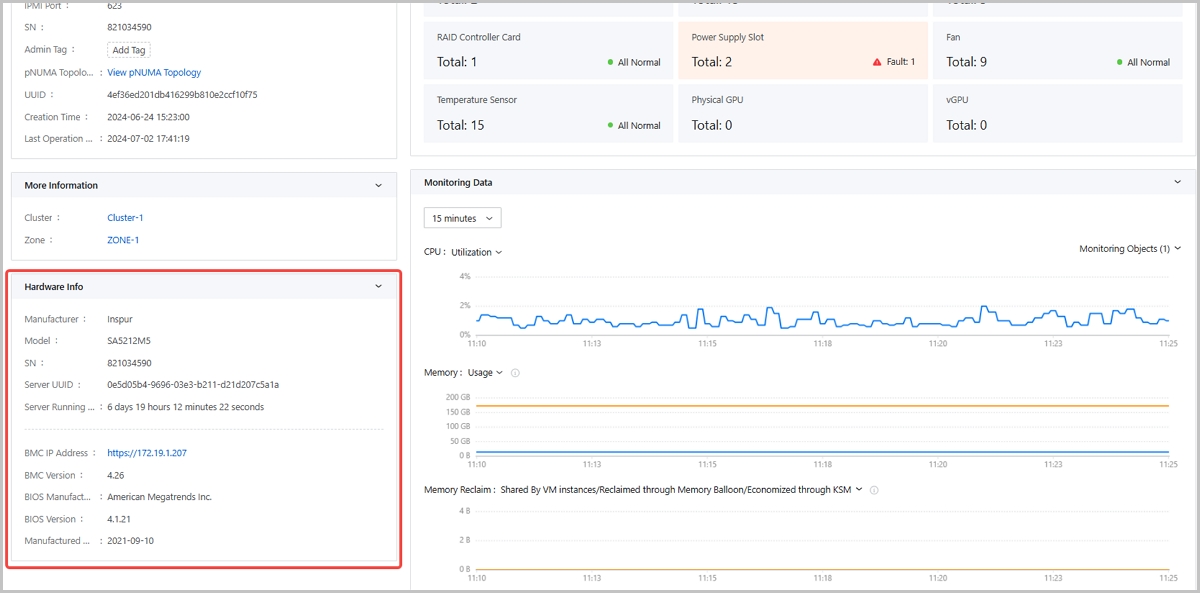Image resolution: width=1200 pixels, height=593 pixels.
Task: Select the Physical GPU card
Action: point(802,113)
